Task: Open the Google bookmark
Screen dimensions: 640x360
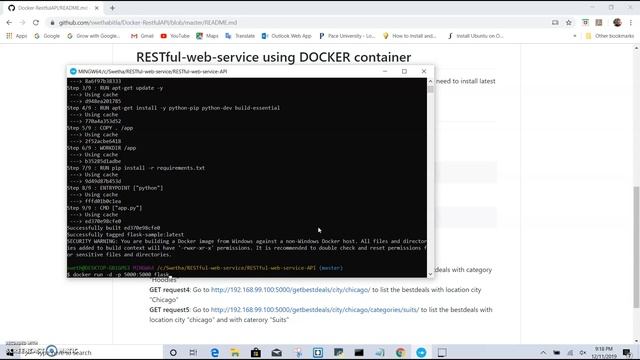Action: tap(47, 36)
